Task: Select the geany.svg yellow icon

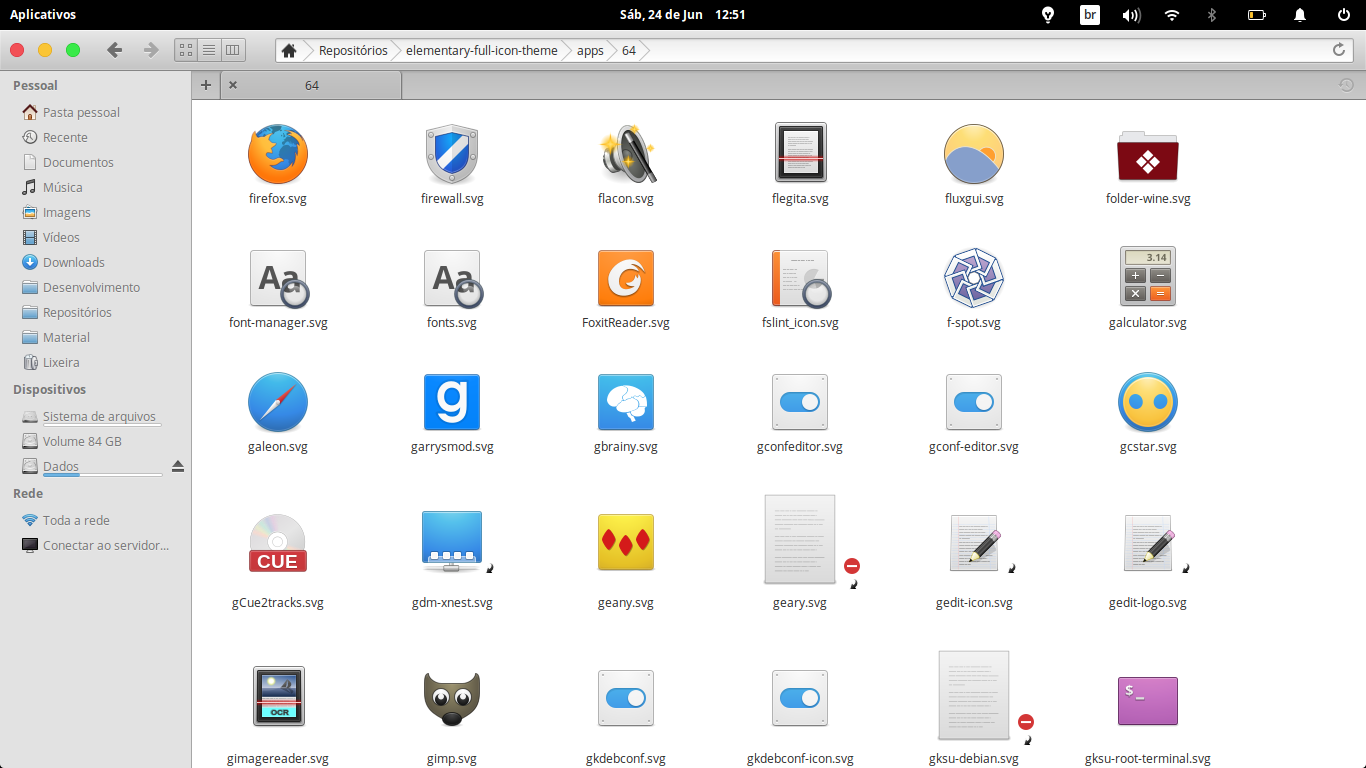Action: 626,543
